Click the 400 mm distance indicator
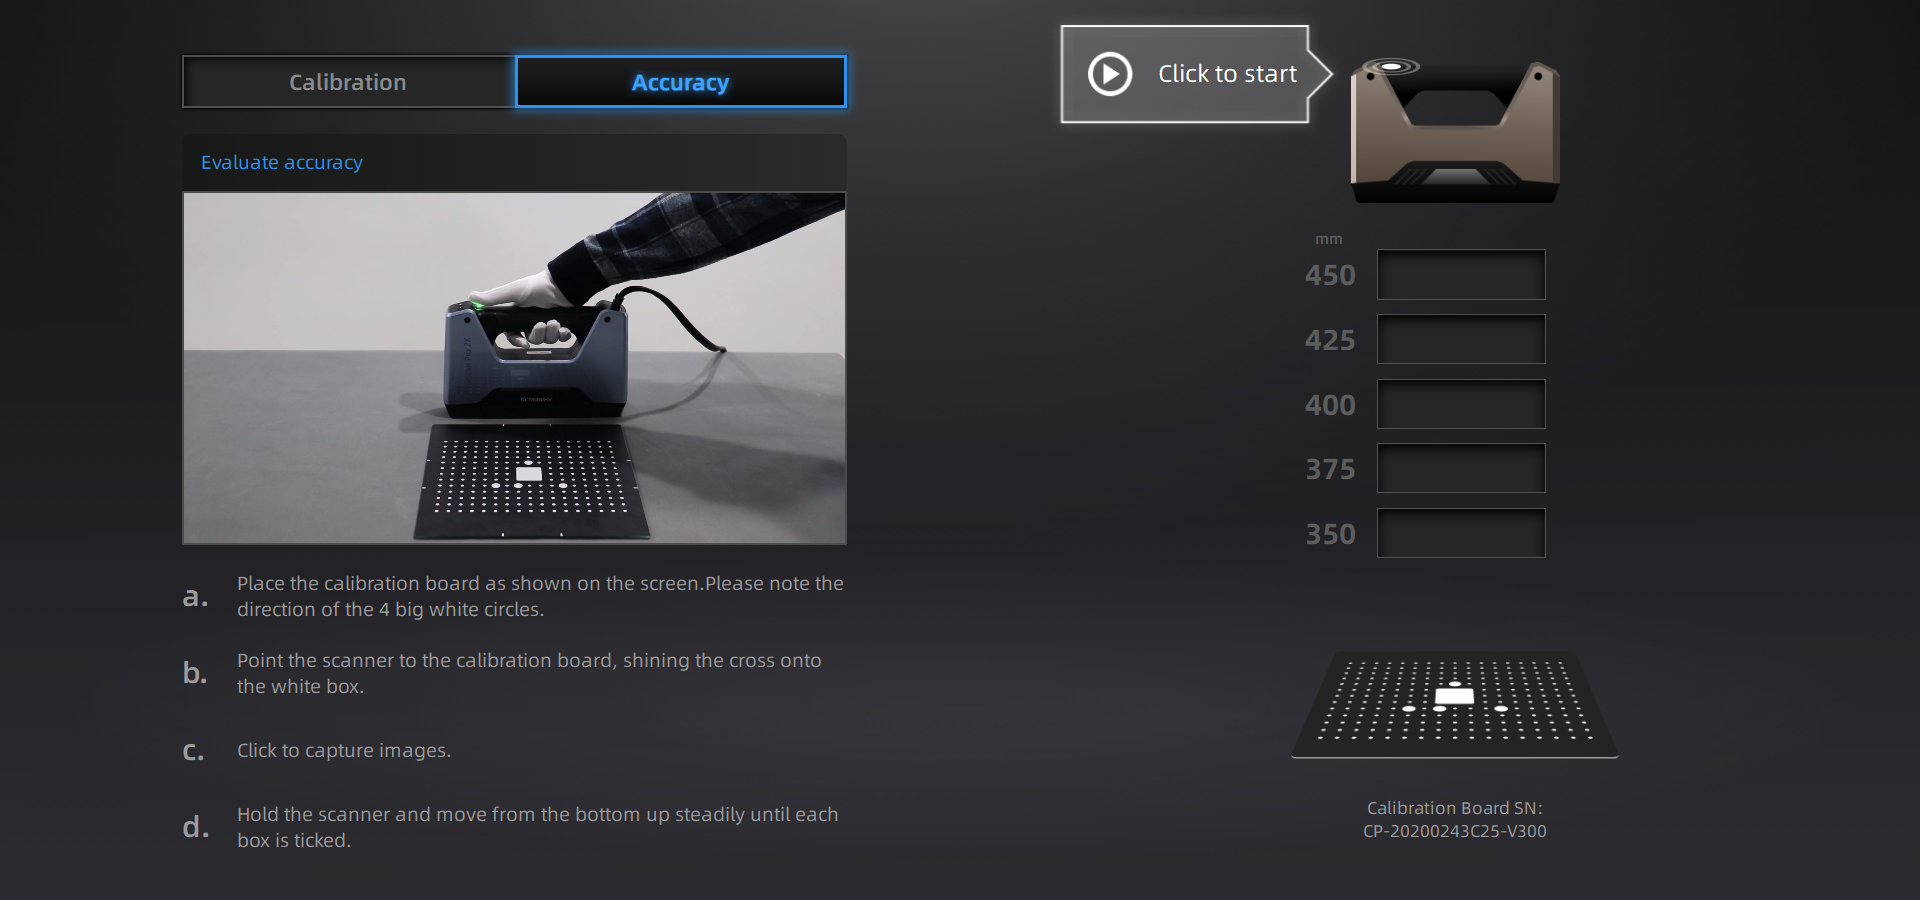 (1330, 404)
